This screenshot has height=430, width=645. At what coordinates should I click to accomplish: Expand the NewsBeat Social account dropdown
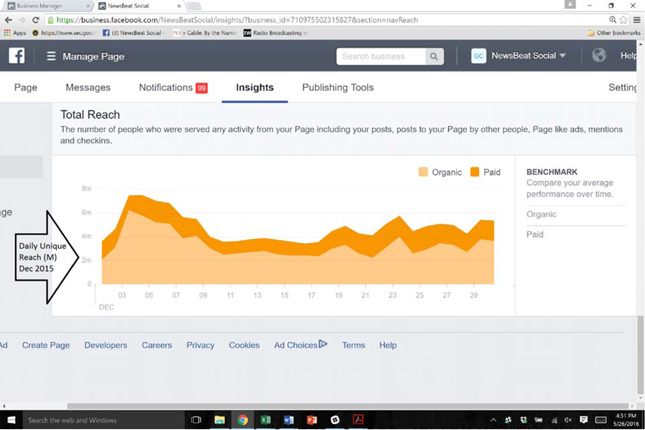coord(563,56)
